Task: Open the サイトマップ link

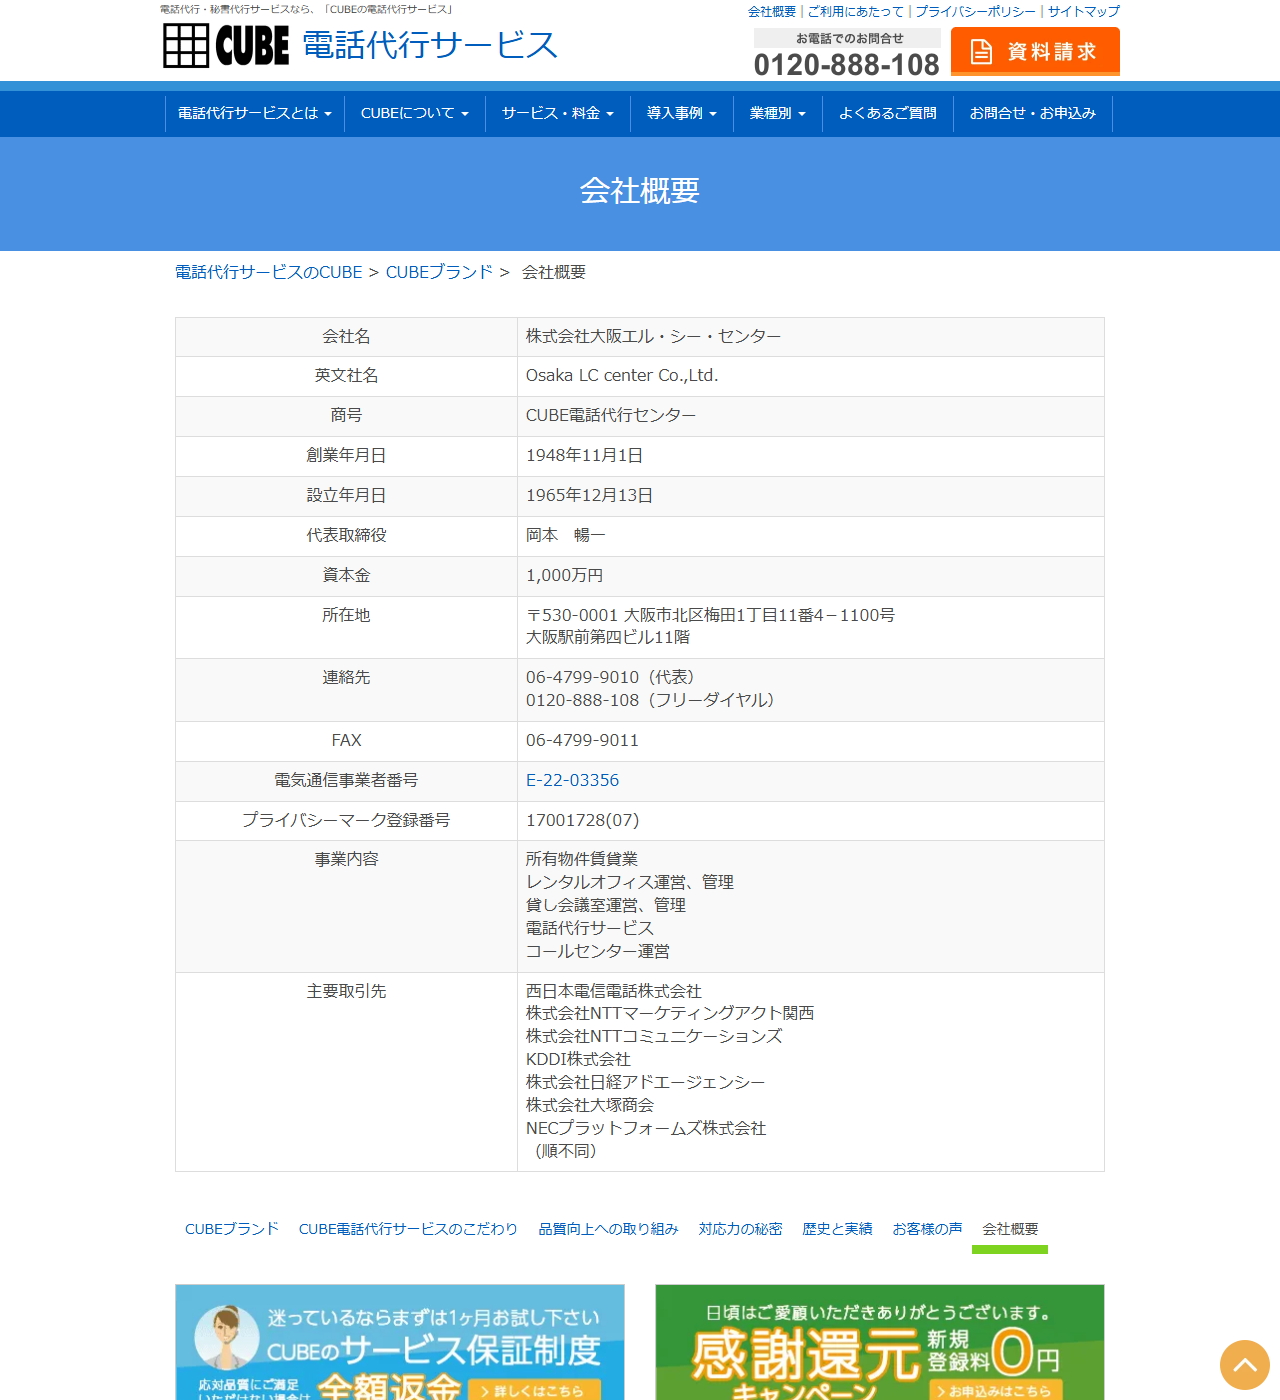Action: [x=1084, y=12]
